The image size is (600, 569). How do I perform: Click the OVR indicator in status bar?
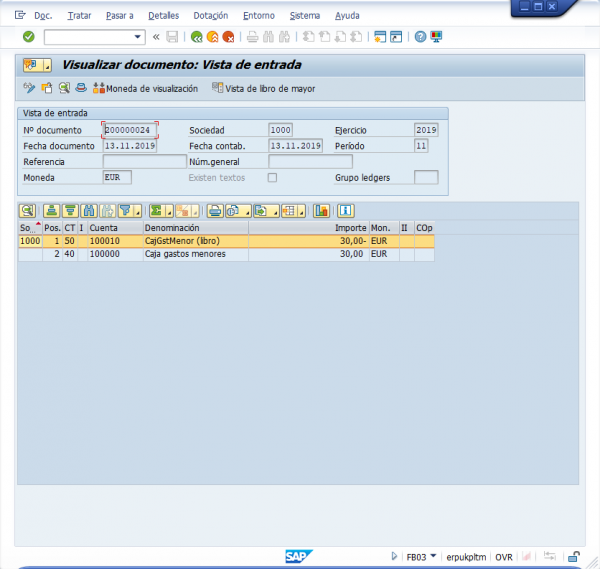(x=504, y=557)
